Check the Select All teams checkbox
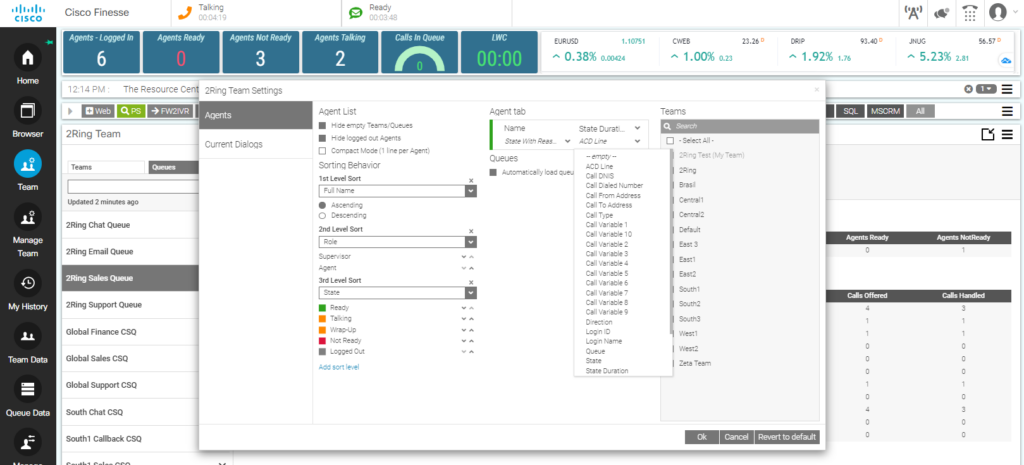Image resolution: width=1024 pixels, height=465 pixels. click(x=670, y=141)
